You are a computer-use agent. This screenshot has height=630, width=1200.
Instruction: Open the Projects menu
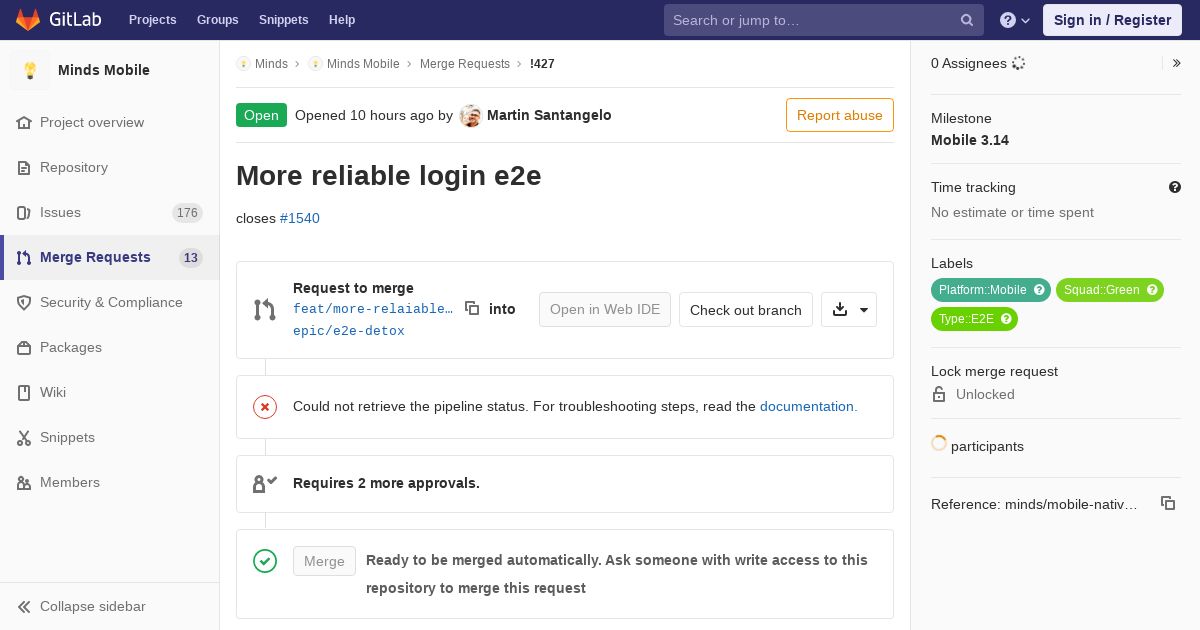tap(152, 20)
